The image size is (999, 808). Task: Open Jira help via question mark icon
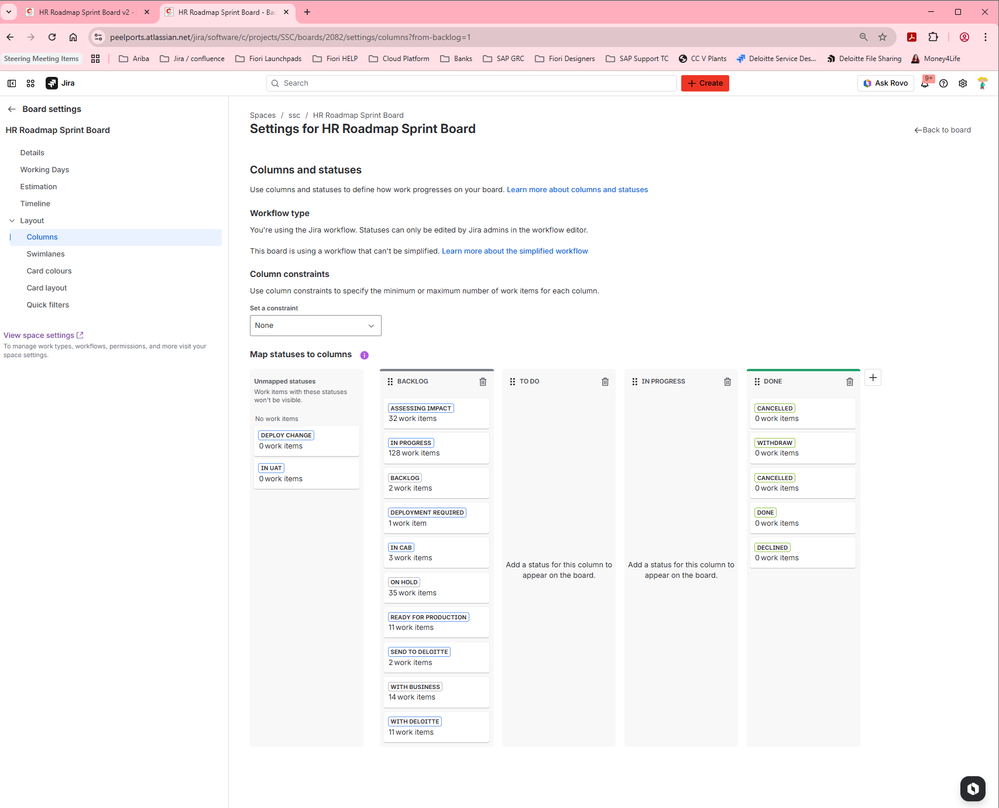coord(943,83)
